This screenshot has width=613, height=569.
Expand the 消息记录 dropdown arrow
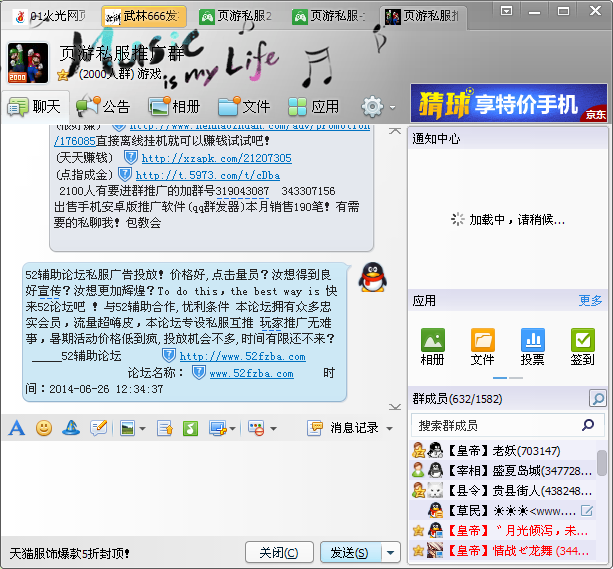click(x=389, y=429)
